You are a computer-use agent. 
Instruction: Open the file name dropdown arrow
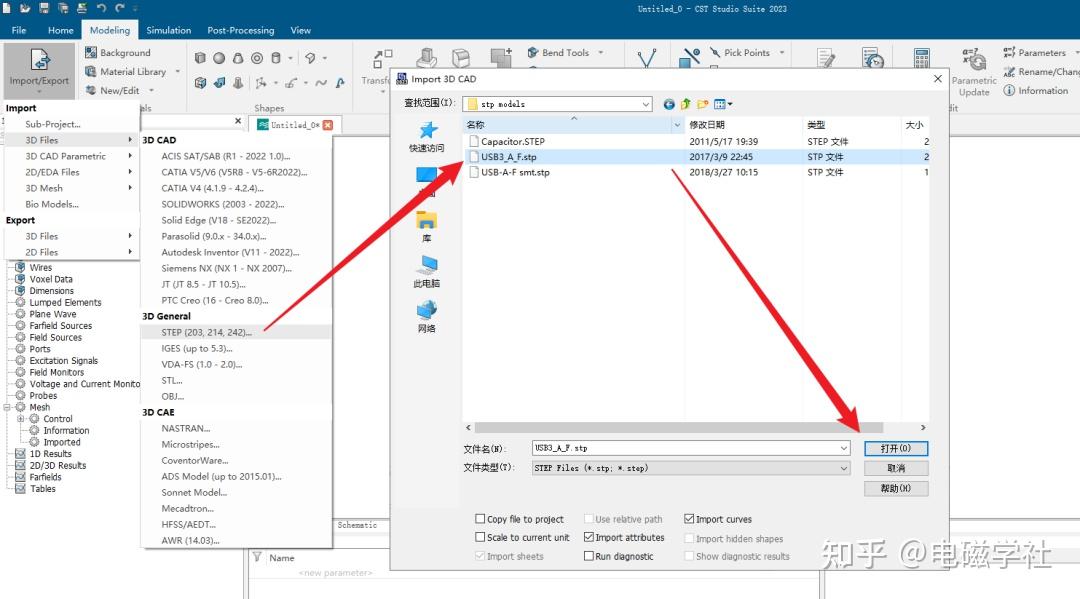pos(844,448)
